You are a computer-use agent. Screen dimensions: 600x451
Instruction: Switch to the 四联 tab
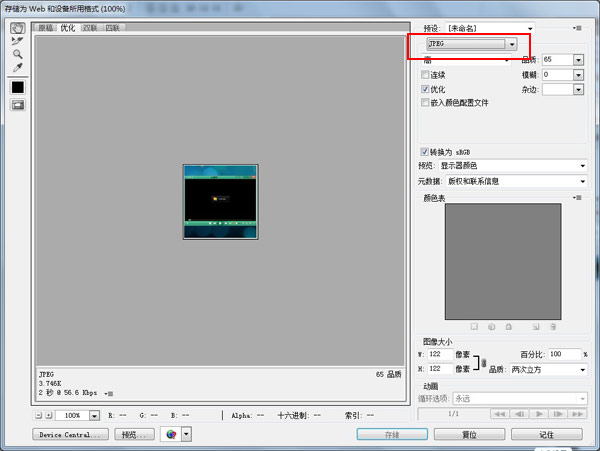point(112,28)
